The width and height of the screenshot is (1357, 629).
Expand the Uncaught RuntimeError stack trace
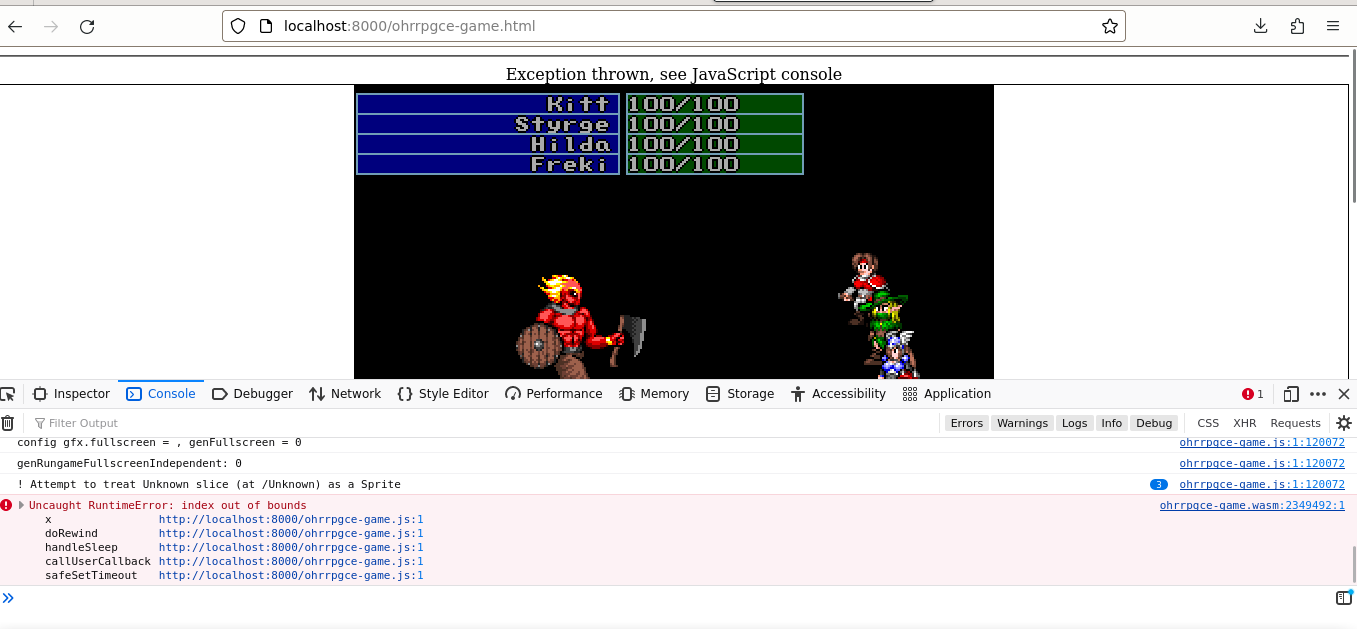pos(22,505)
